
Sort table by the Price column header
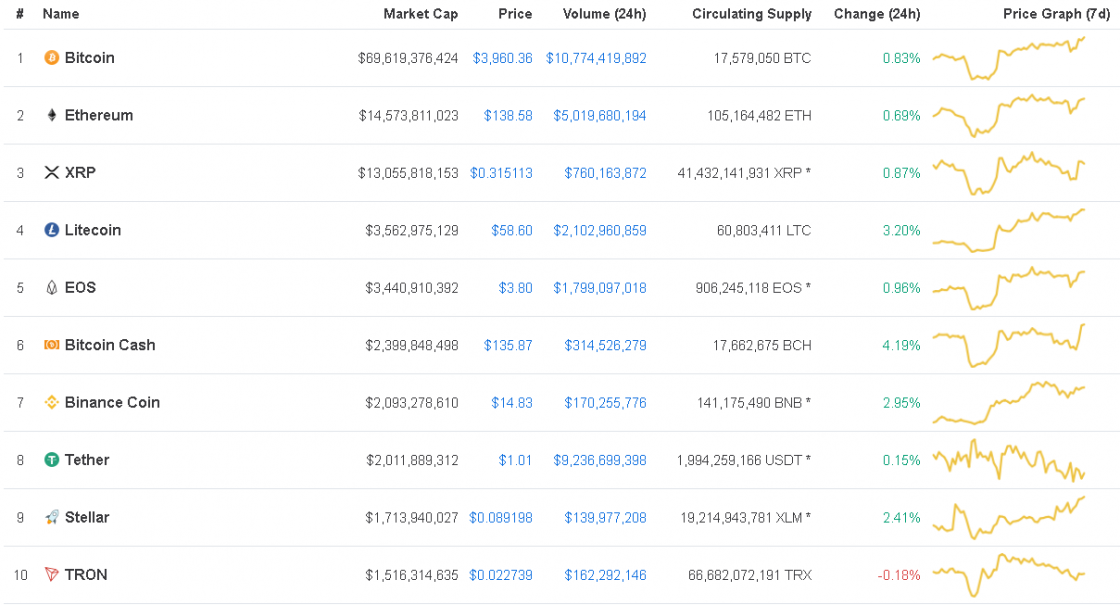pos(516,14)
